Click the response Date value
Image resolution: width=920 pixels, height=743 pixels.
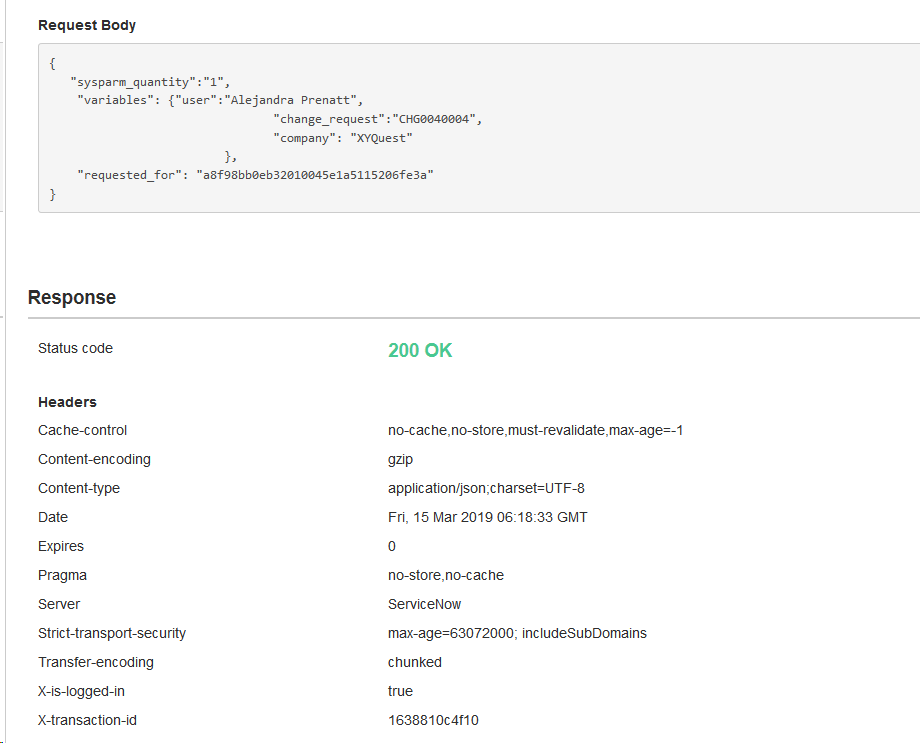point(487,517)
